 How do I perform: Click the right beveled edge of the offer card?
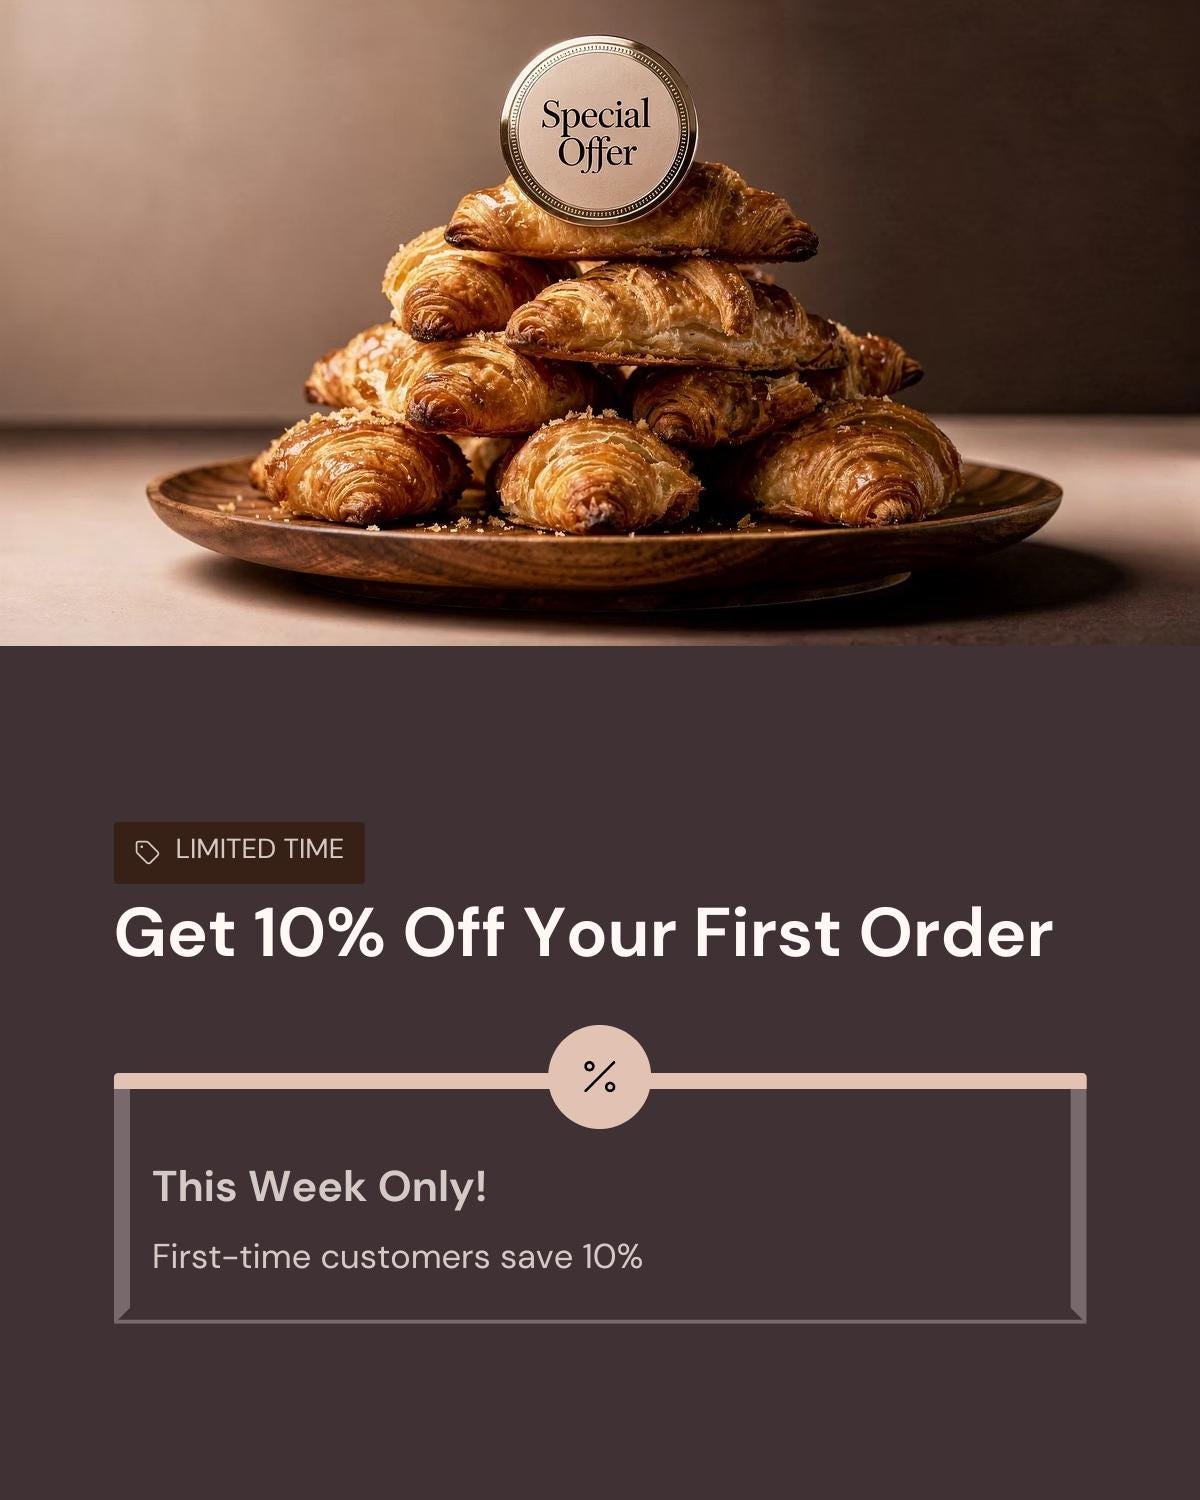click(1078, 1205)
